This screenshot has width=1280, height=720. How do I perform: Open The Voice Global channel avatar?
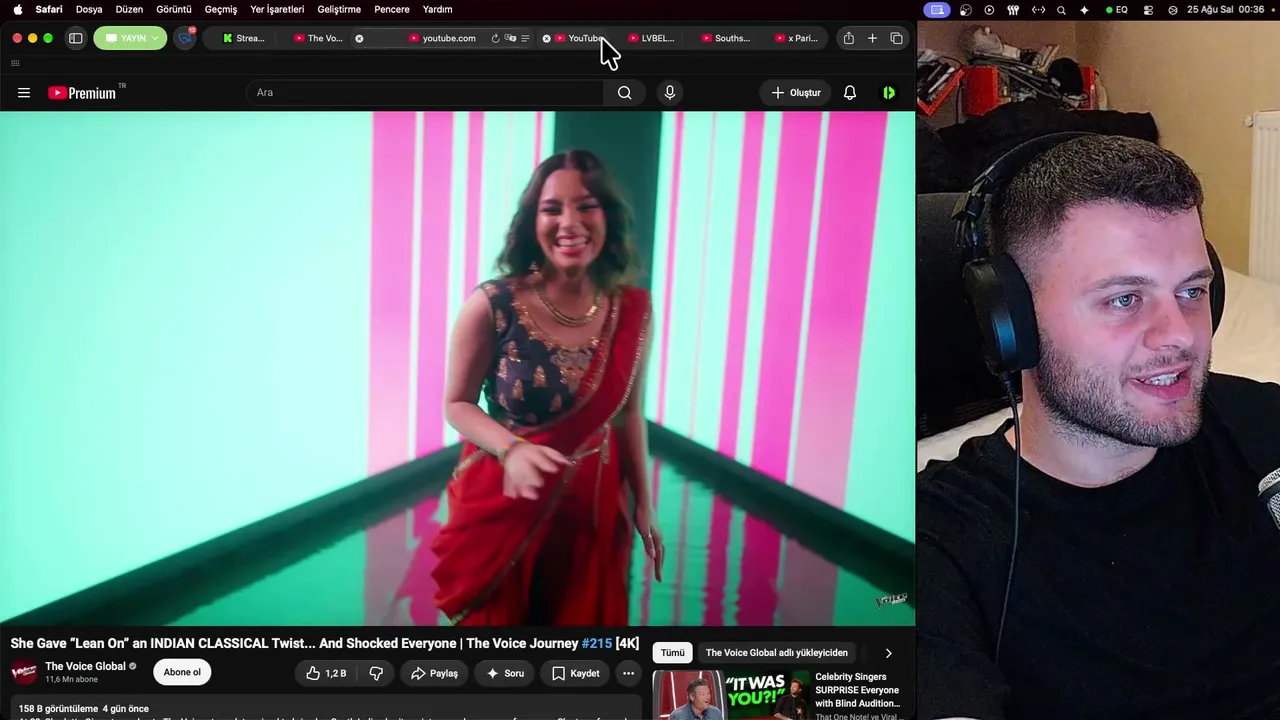pyautogui.click(x=24, y=672)
